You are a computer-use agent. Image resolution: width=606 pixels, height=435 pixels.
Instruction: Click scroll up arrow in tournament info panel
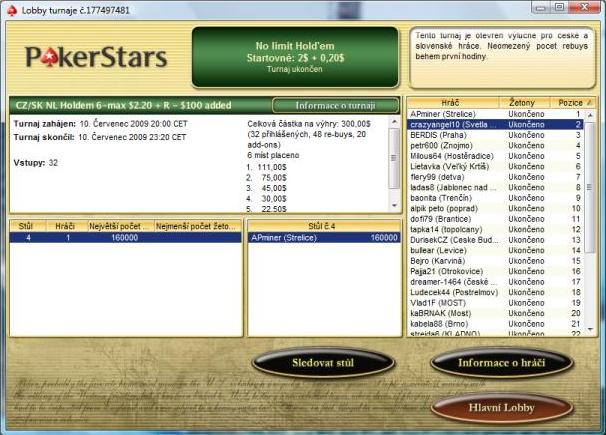point(394,122)
